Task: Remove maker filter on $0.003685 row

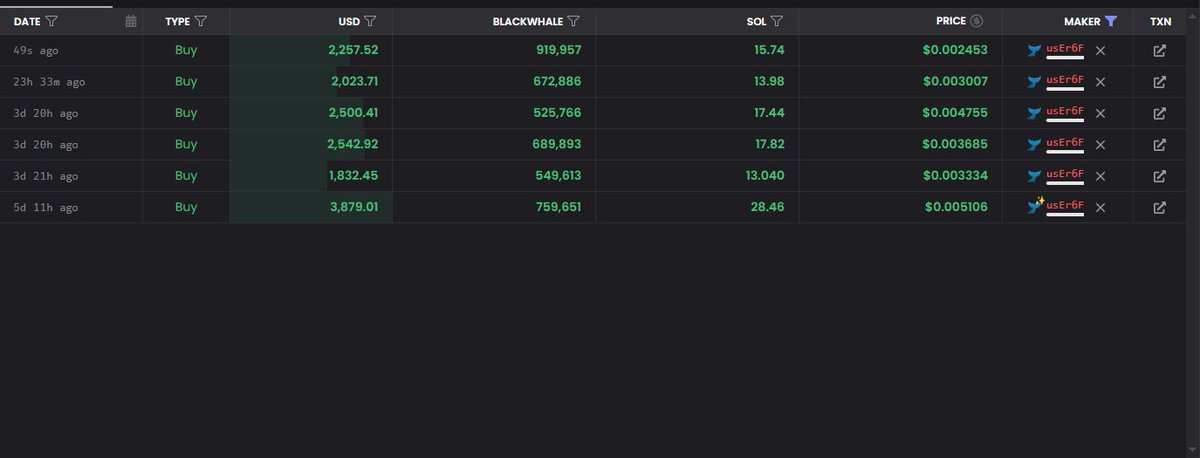Action: 1100,145
